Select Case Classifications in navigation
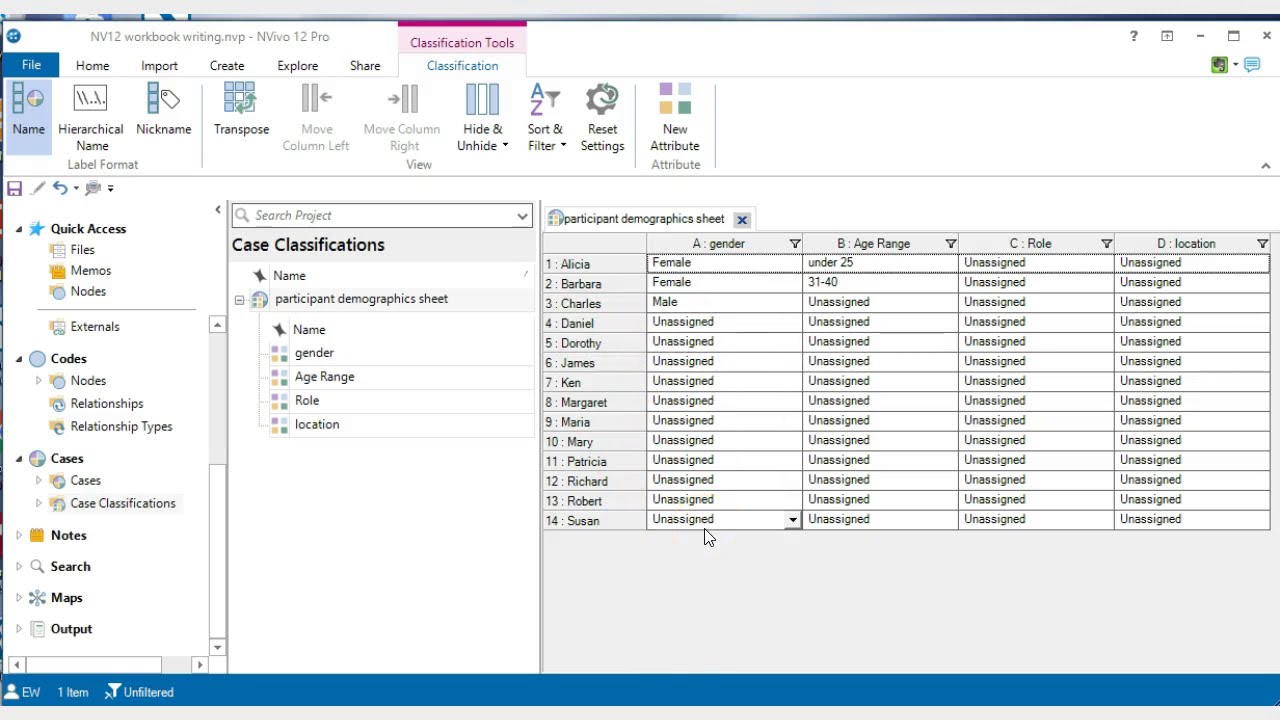Image resolution: width=1280 pixels, height=720 pixels. pos(122,504)
